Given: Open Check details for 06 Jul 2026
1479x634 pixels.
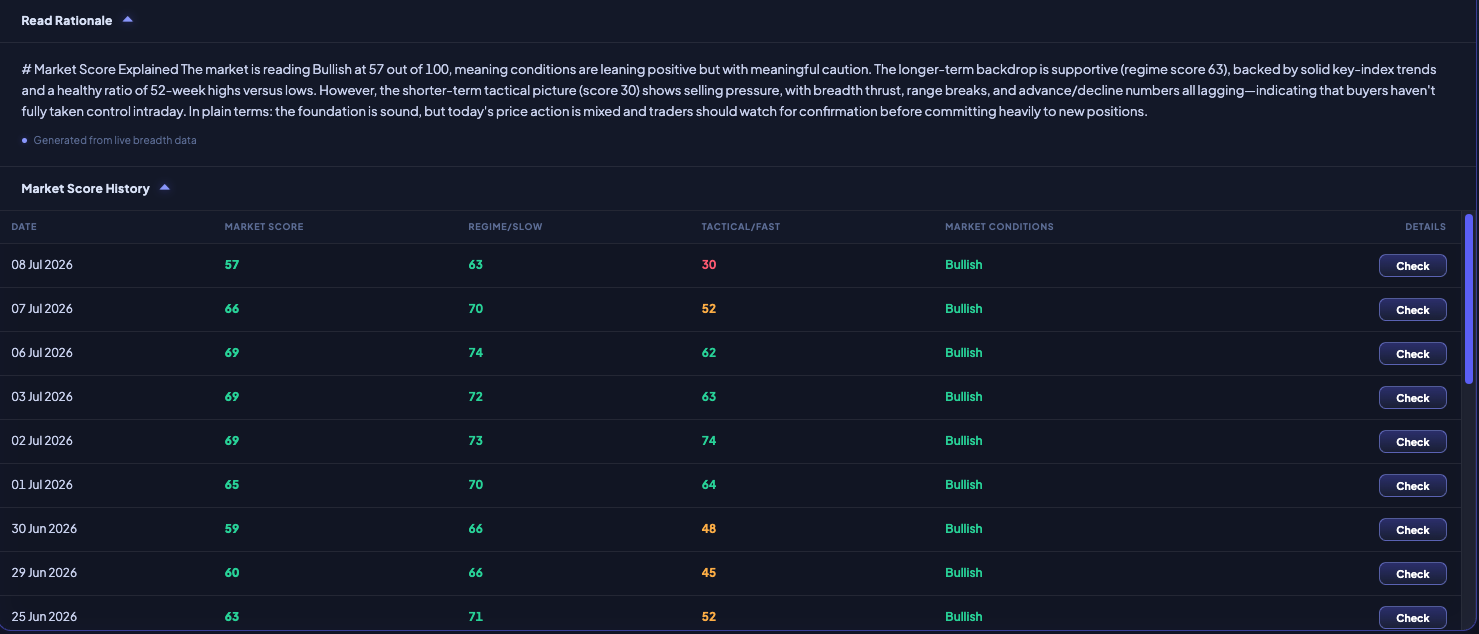Looking at the screenshot, I should [1412, 354].
